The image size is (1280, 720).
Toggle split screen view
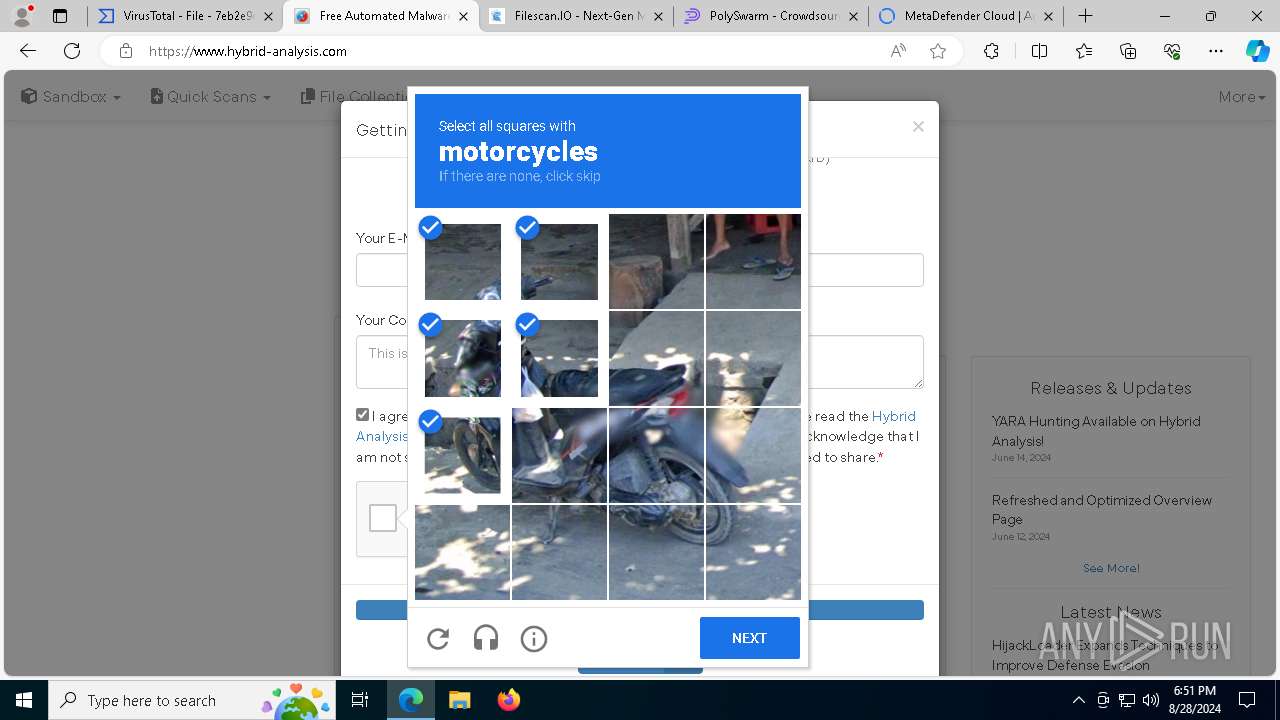click(1039, 51)
